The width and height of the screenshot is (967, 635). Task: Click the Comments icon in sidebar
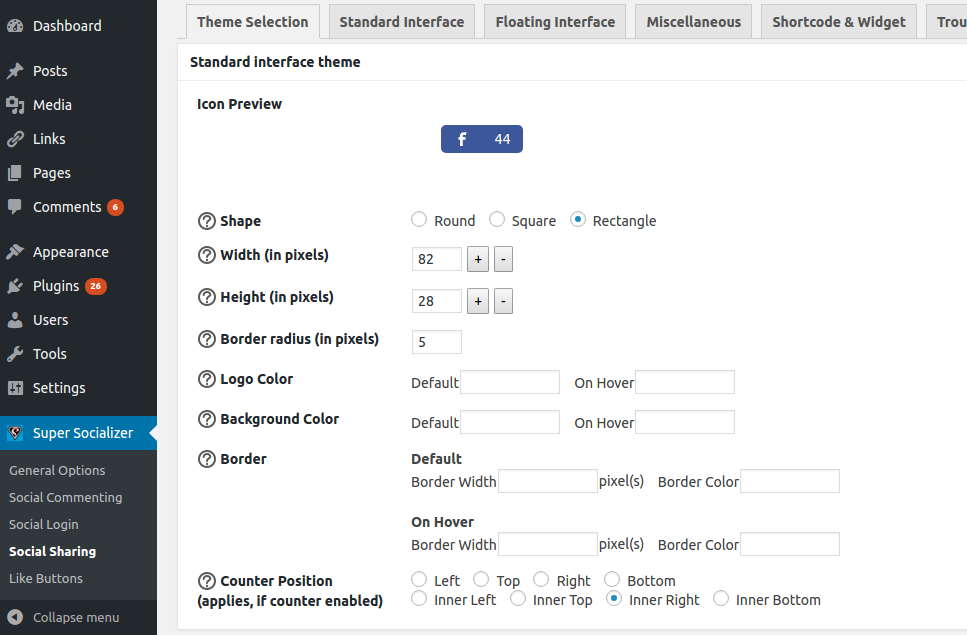pos(18,207)
